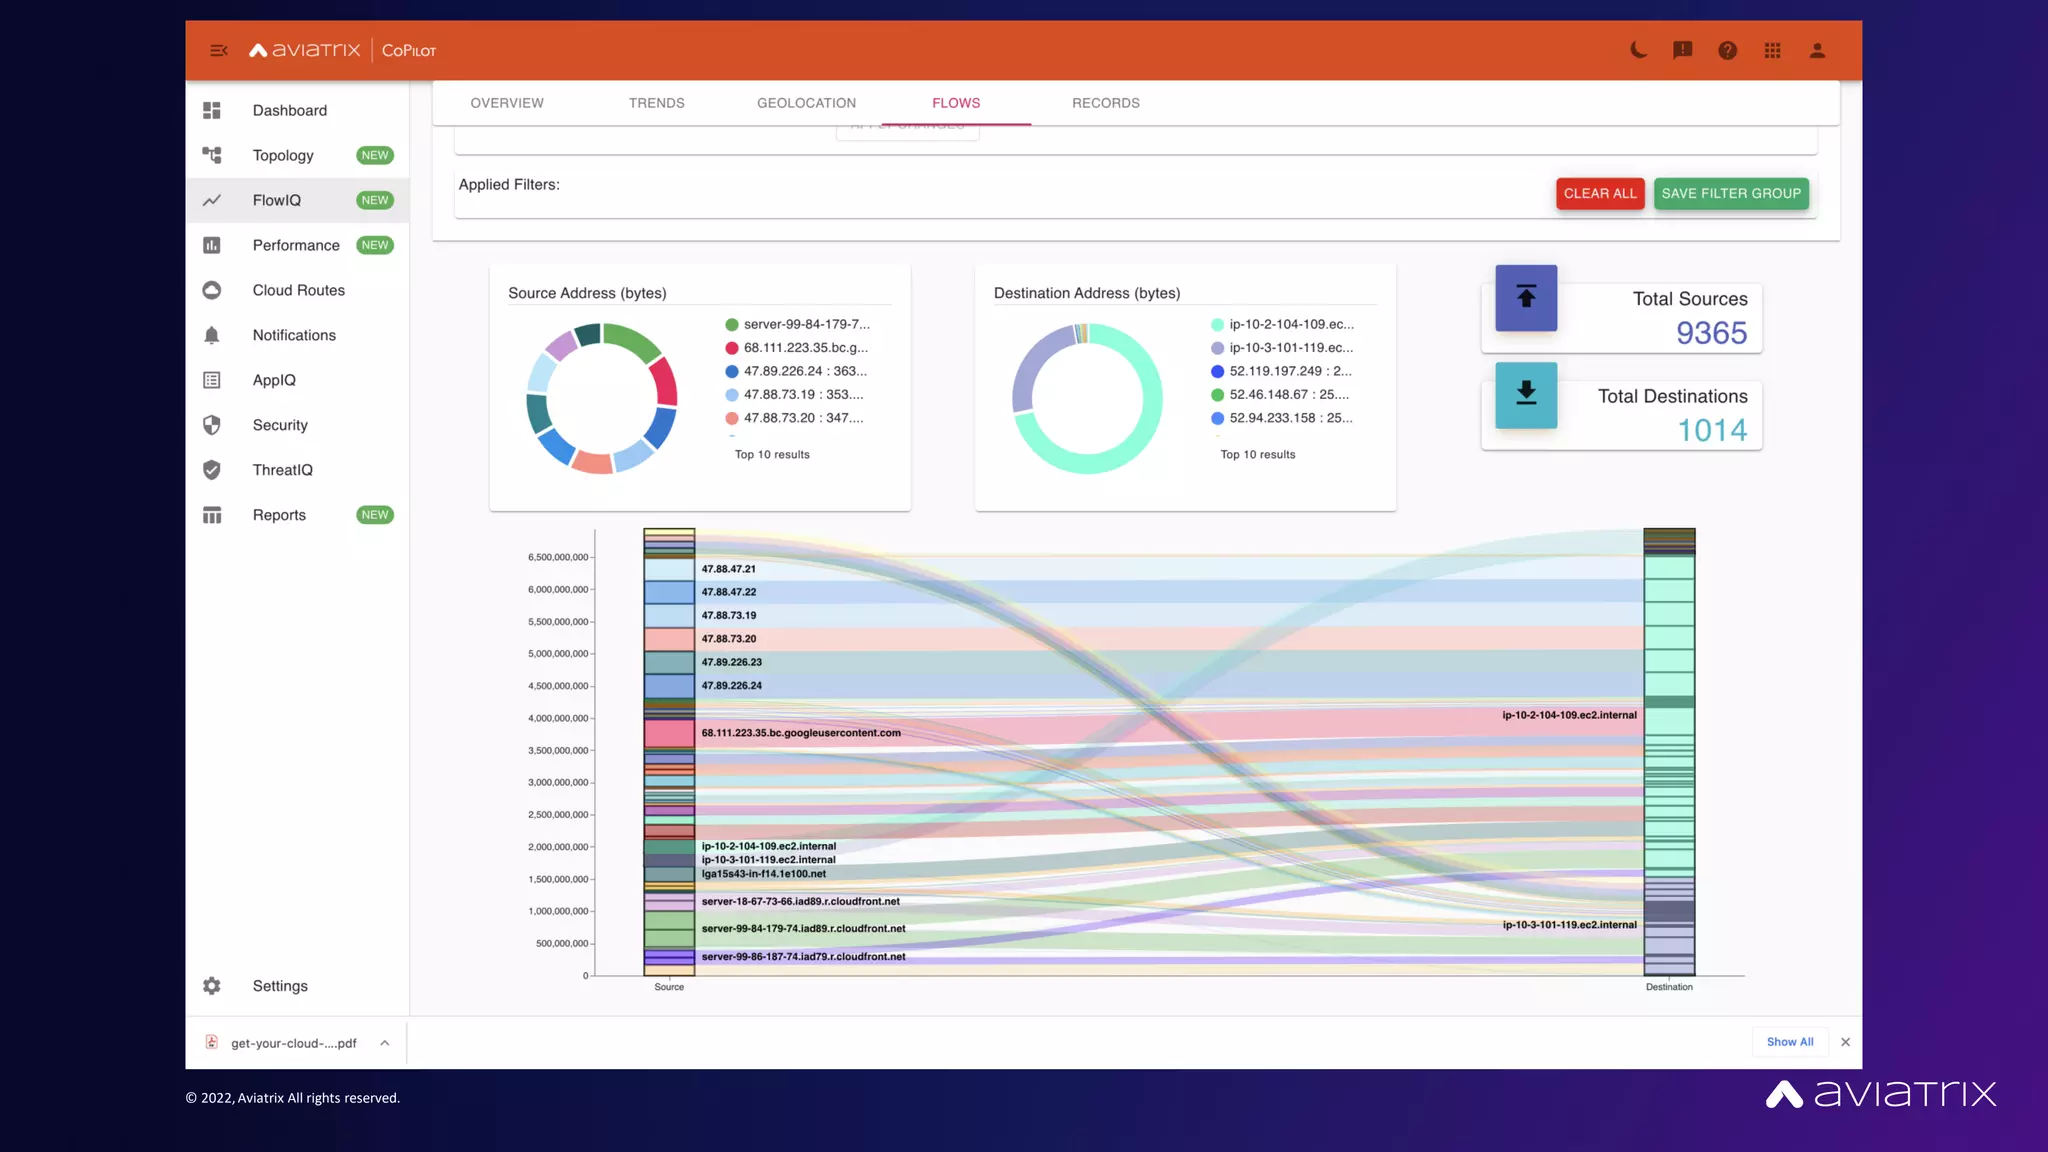Screen dimensions: 2048x1152
Task: Toggle dark mode moon icon
Action: point(1638,50)
